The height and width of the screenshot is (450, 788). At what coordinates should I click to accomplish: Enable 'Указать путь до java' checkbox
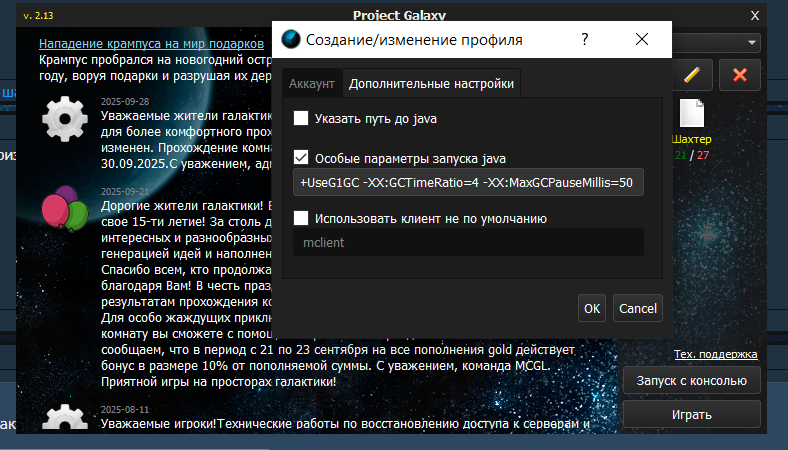pos(301,118)
